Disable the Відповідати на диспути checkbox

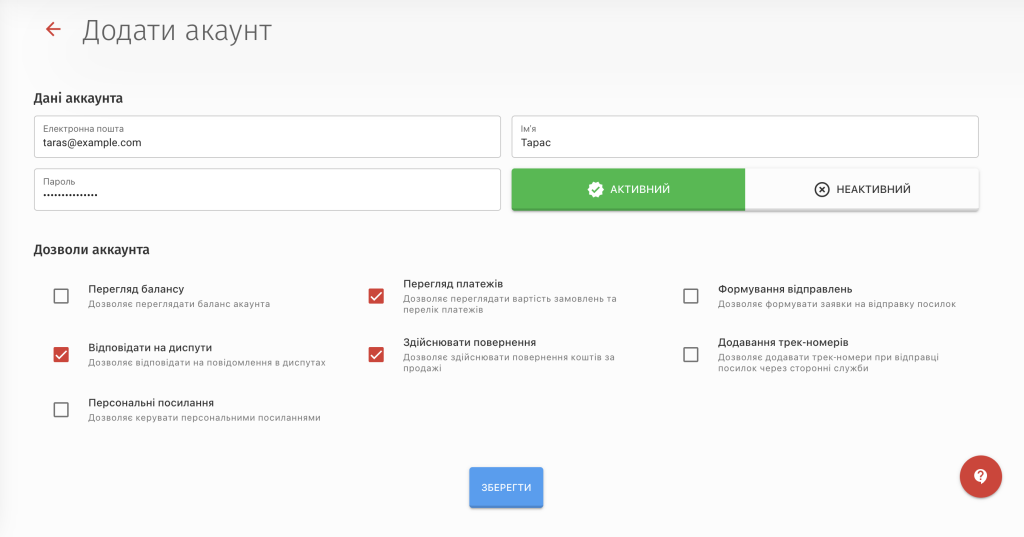point(61,354)
